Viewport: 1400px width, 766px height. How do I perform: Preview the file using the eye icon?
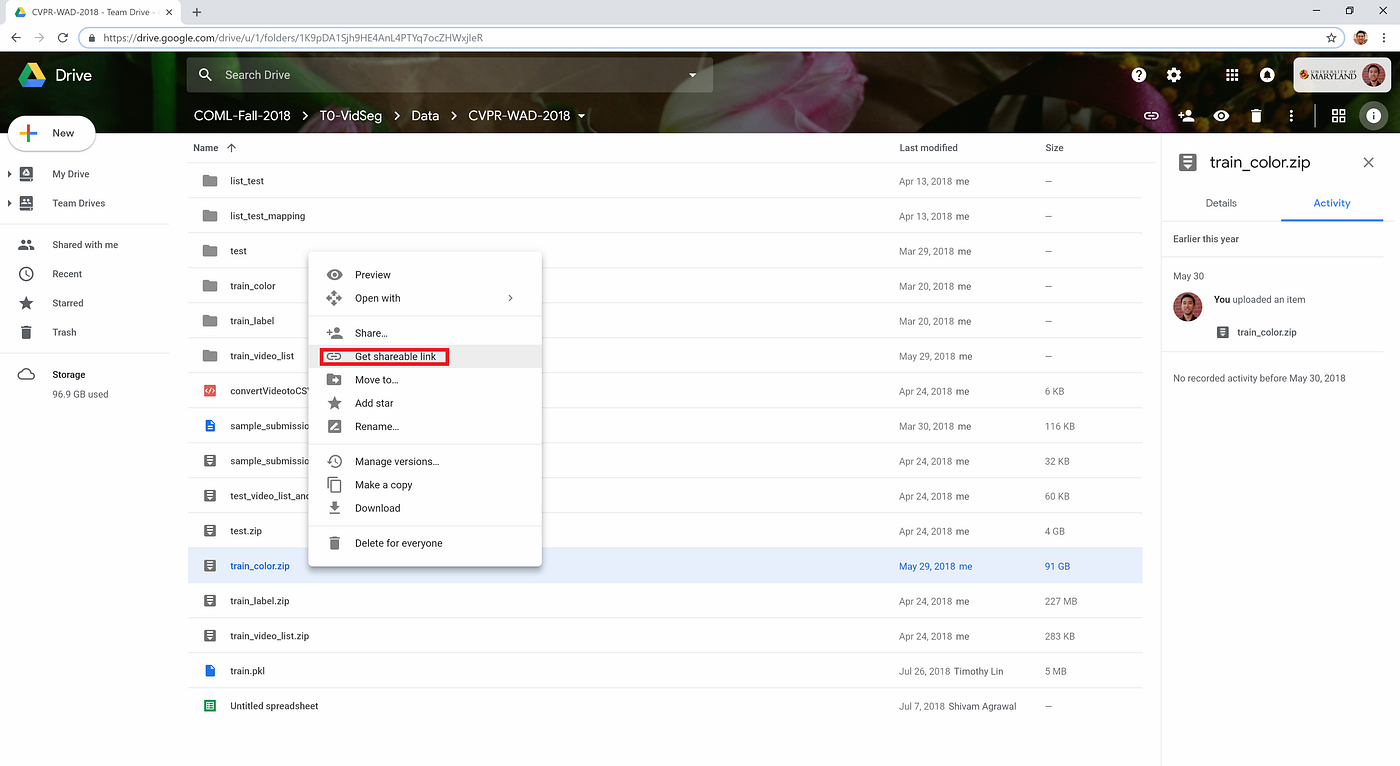pos(1221,115)
